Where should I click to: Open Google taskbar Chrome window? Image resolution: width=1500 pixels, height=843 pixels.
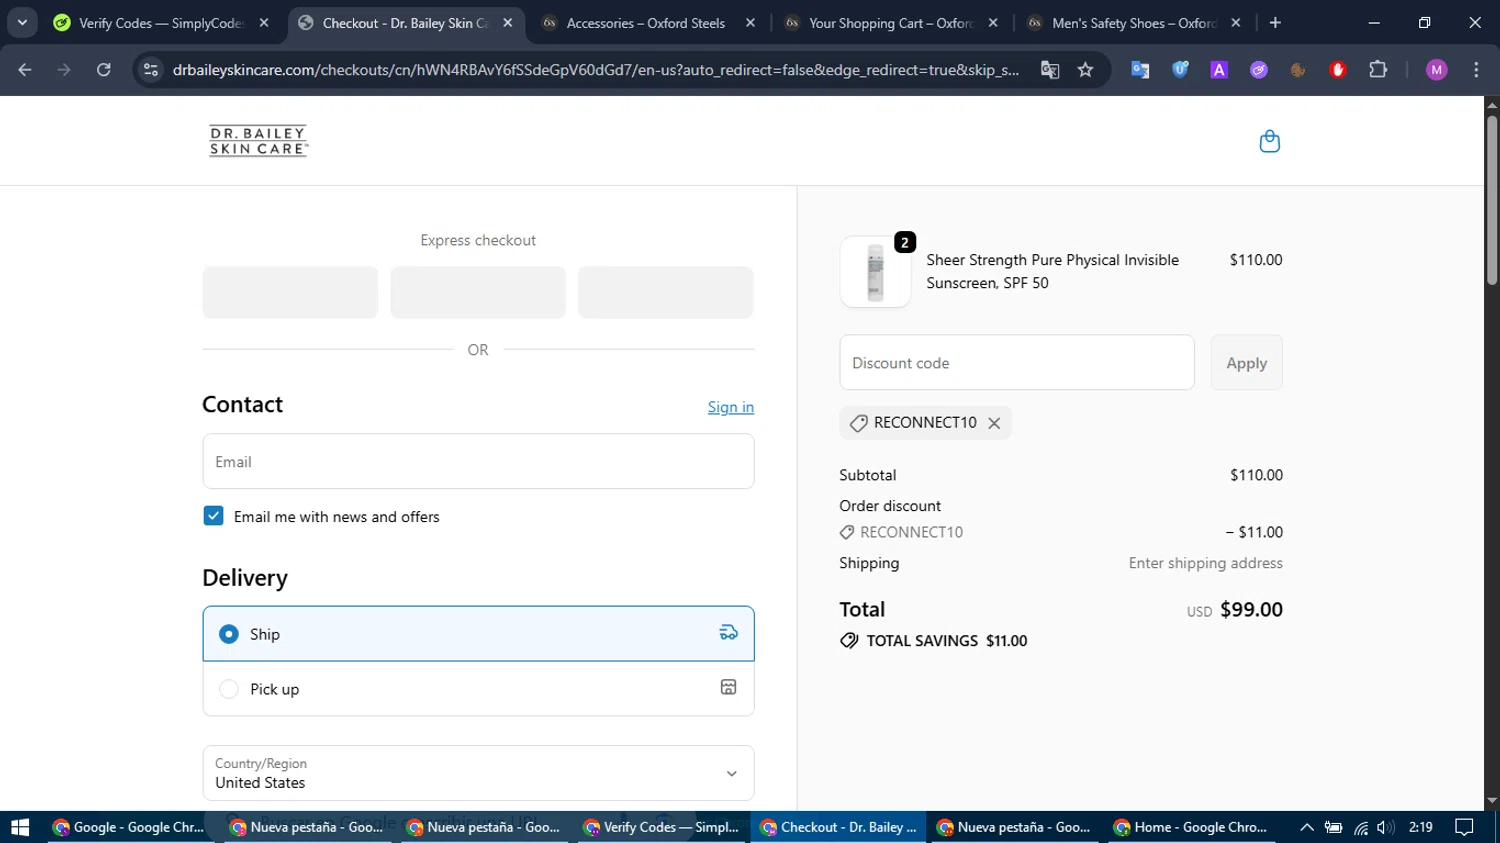[127, 827]
